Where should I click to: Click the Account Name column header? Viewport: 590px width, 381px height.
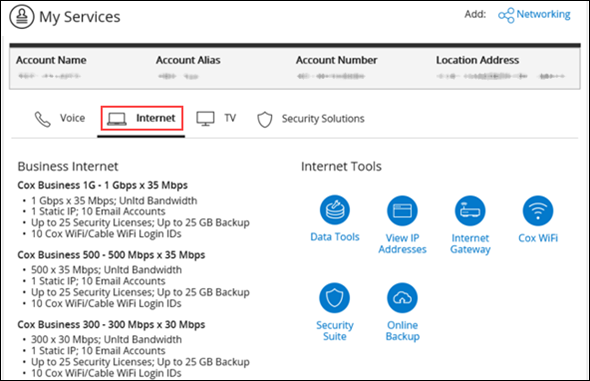[x=51, y=60]
